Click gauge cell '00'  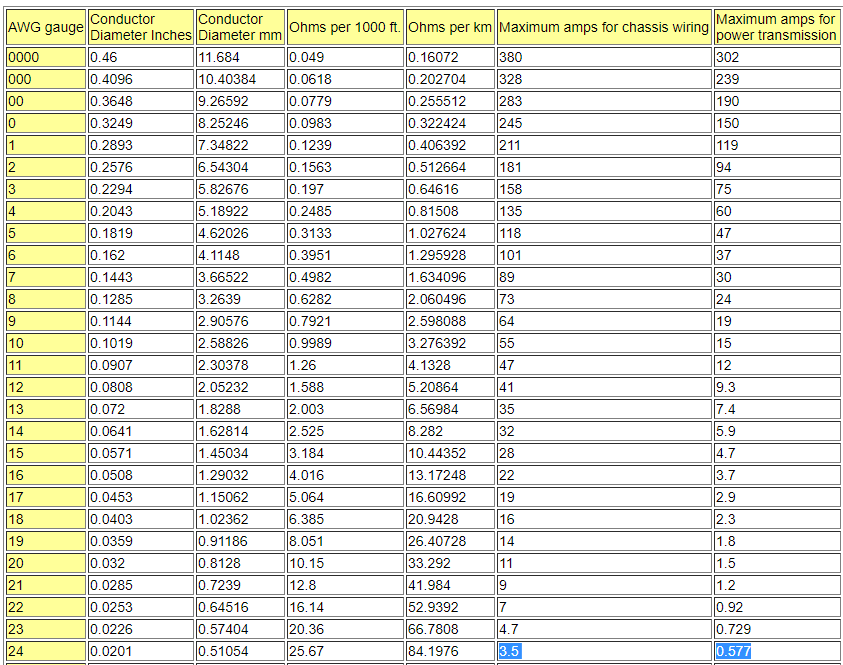pos(46,101)
